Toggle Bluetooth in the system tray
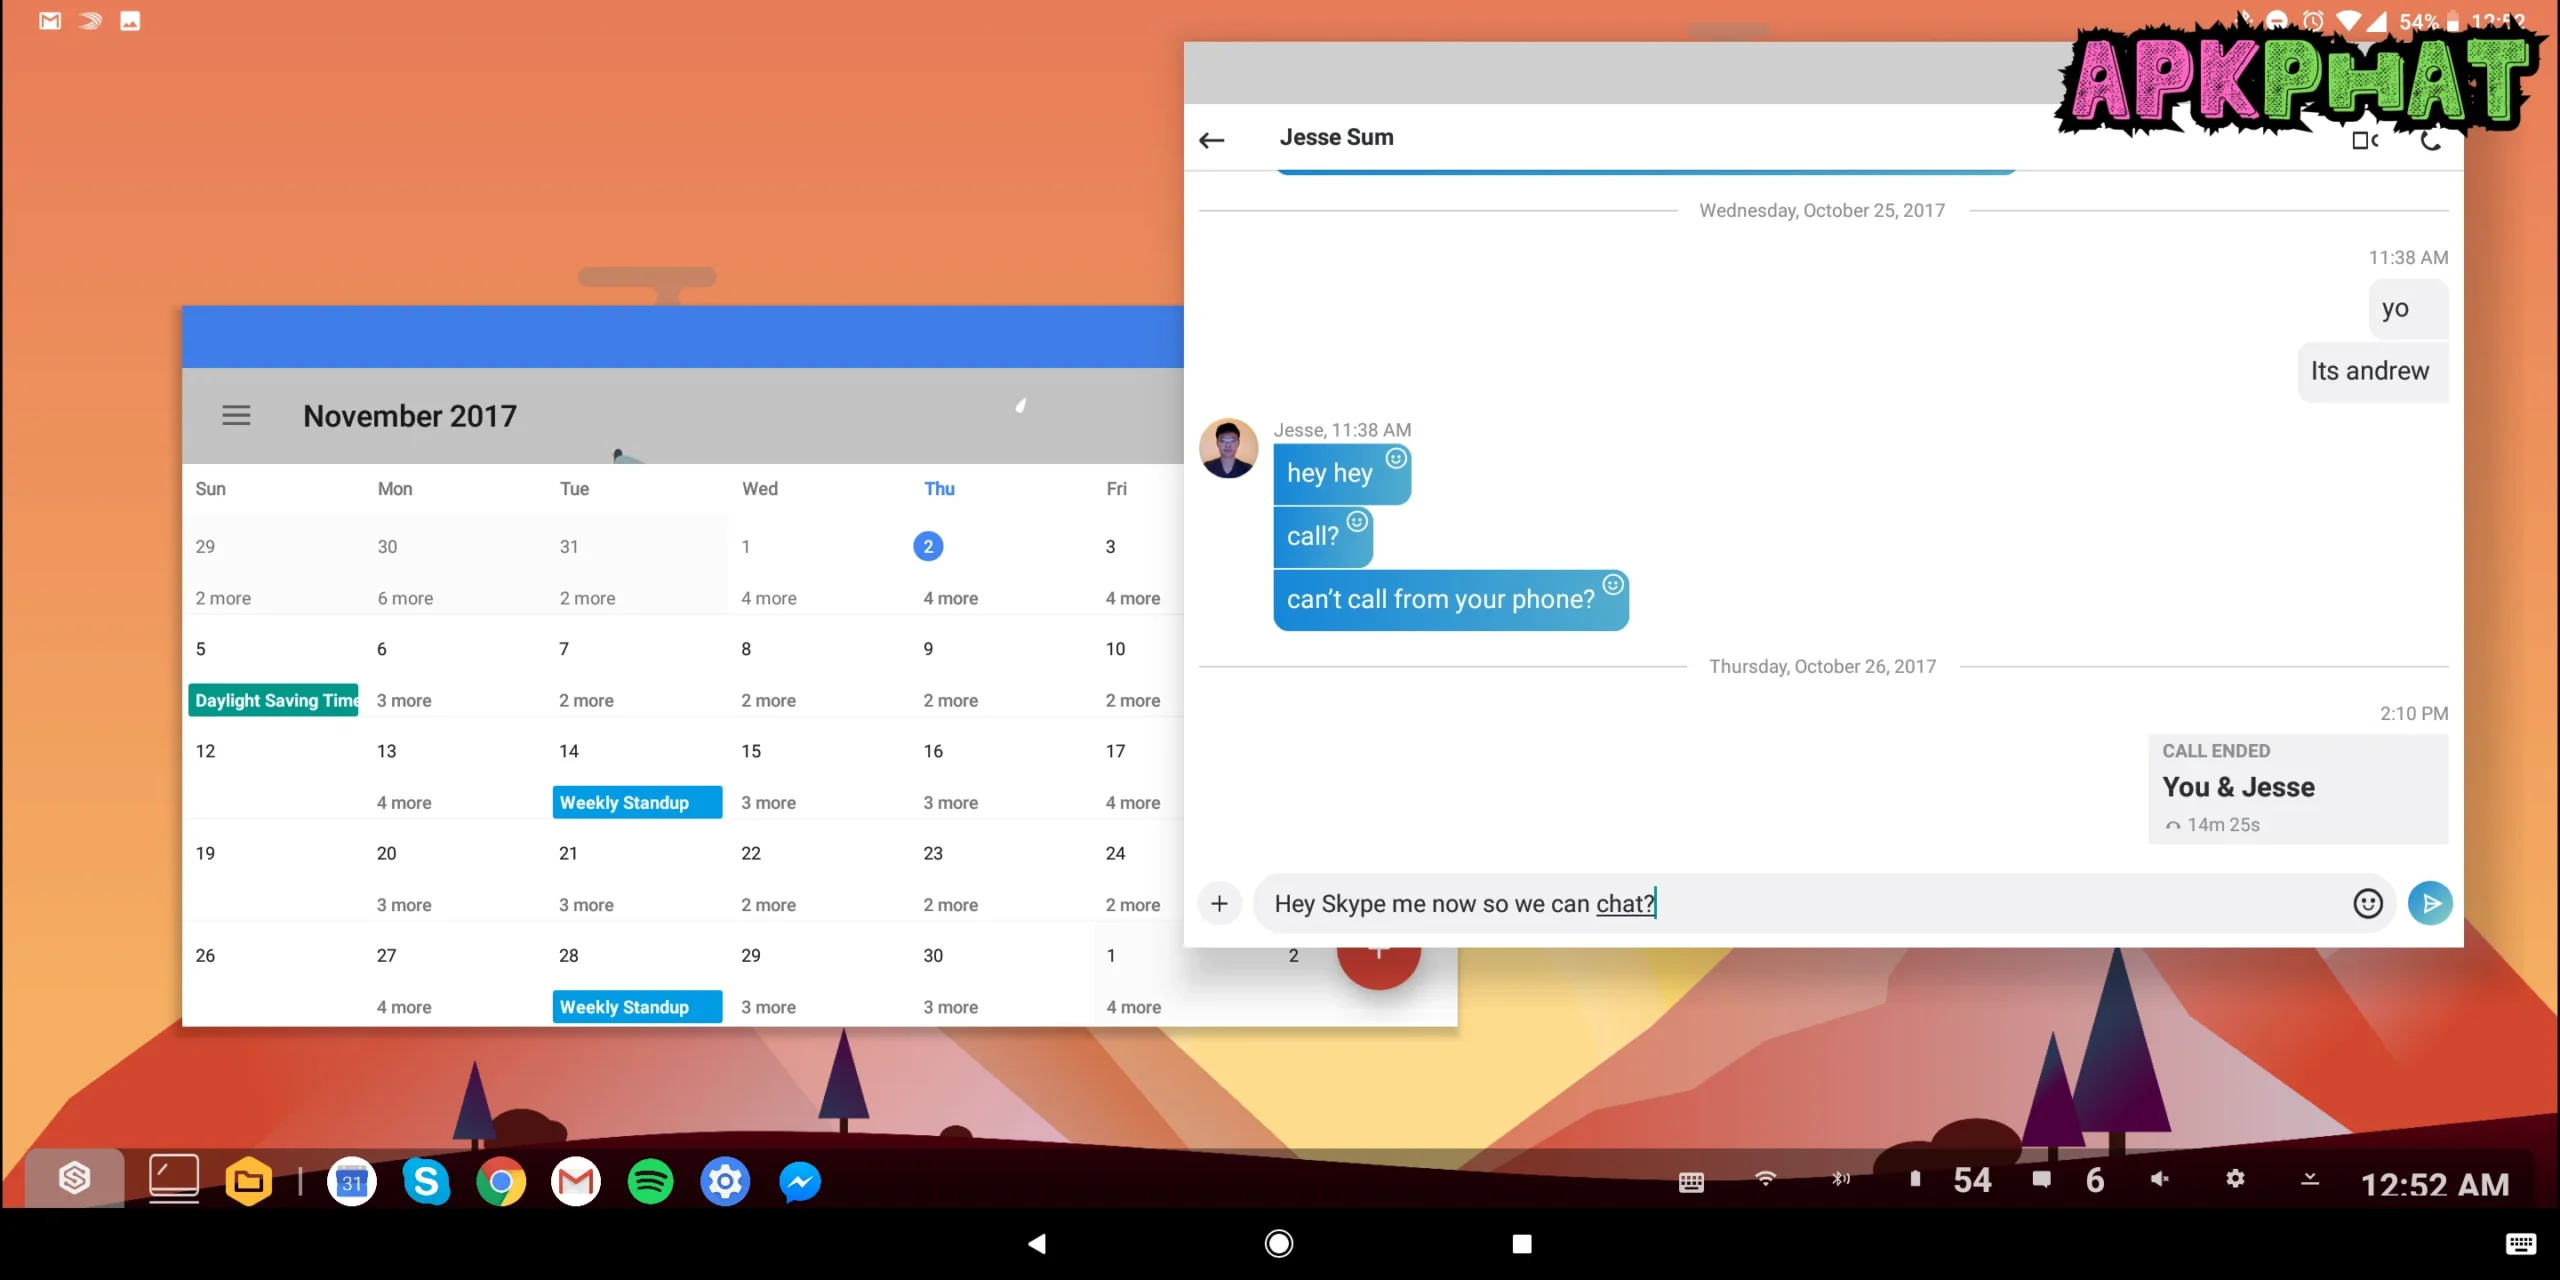The height and width of the screenshot is (1280, 2560). (1840, 1180)
